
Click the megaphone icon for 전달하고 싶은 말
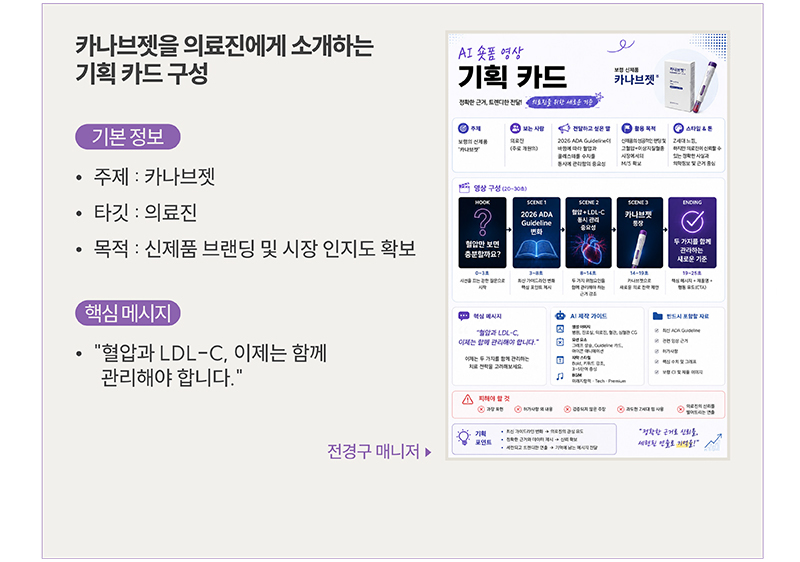tap(563, 128)
